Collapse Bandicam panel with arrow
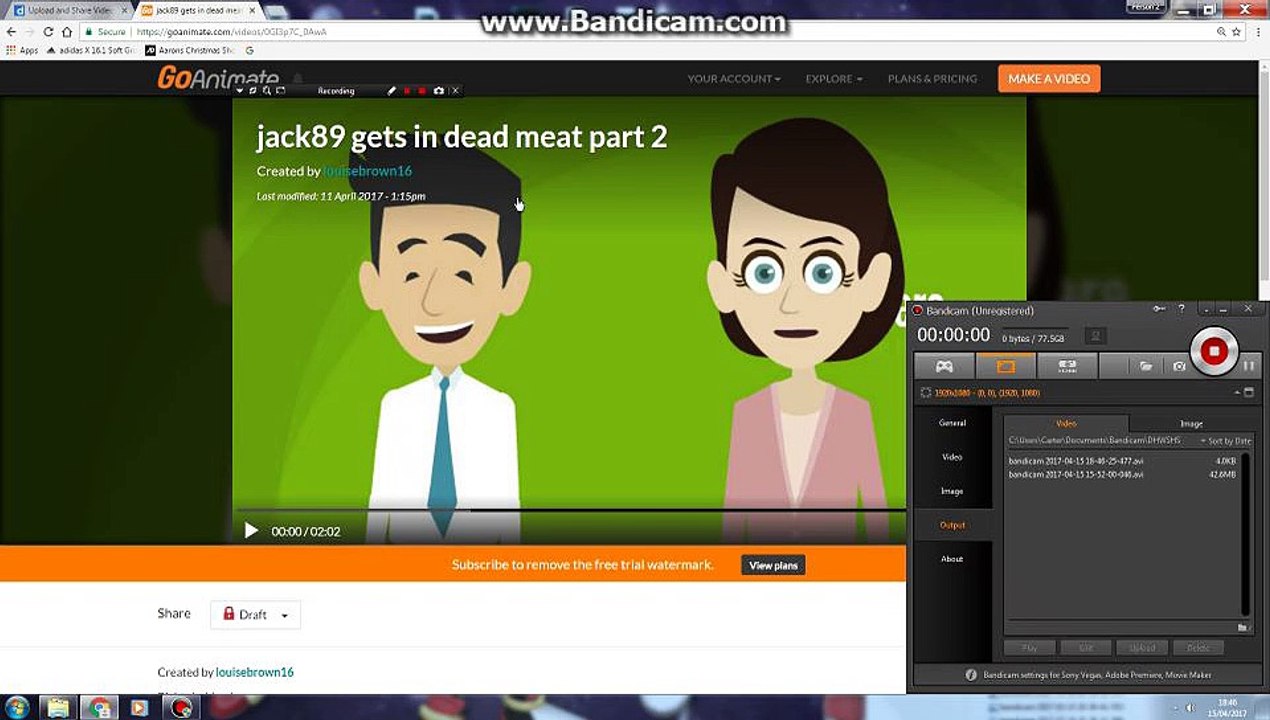Image resolution: width=1270 pixels, height=720 pixels. pos(1238,393)
